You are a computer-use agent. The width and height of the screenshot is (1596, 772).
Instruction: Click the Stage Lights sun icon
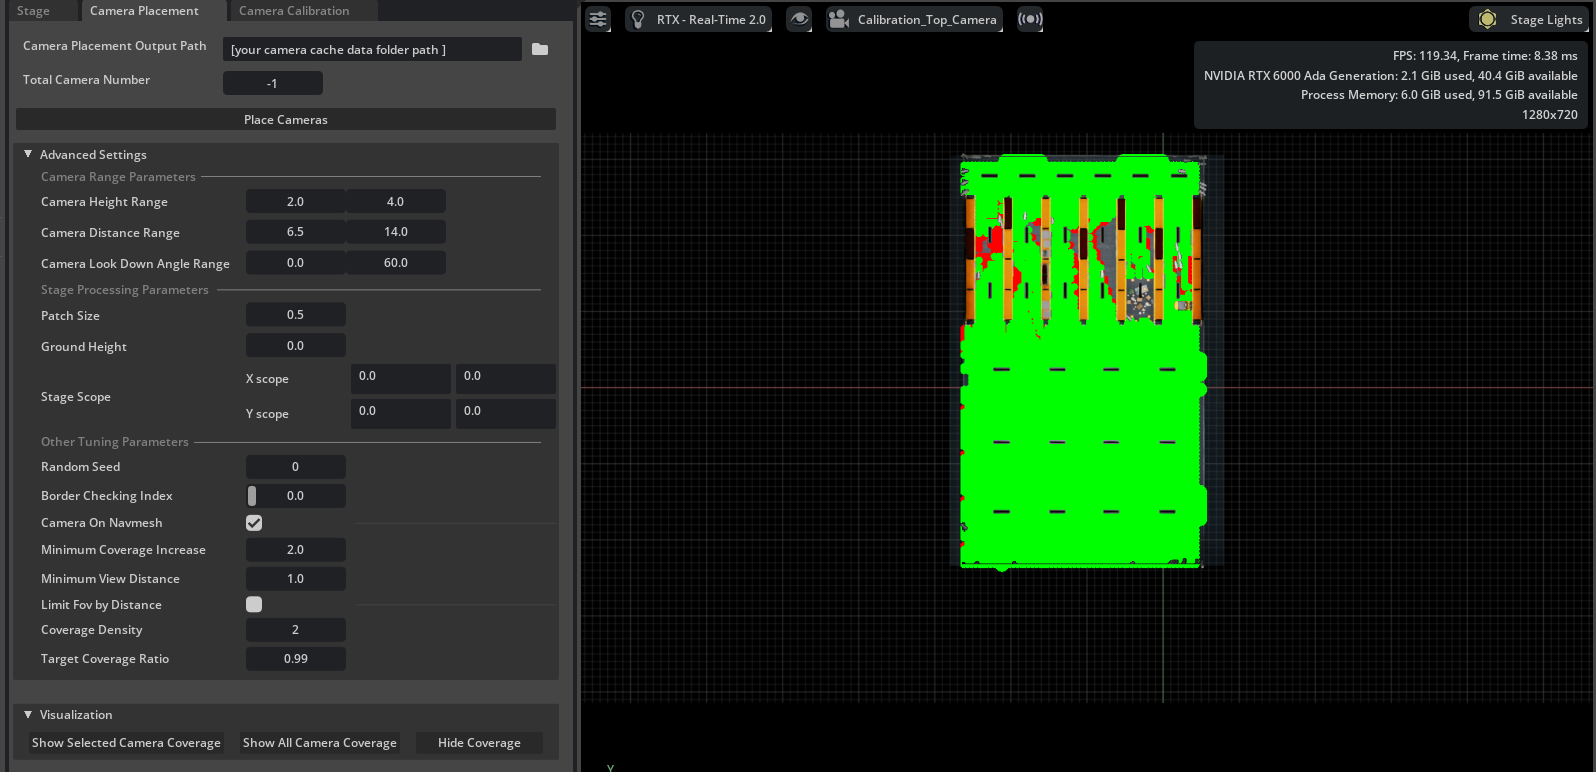point(1487,19)
